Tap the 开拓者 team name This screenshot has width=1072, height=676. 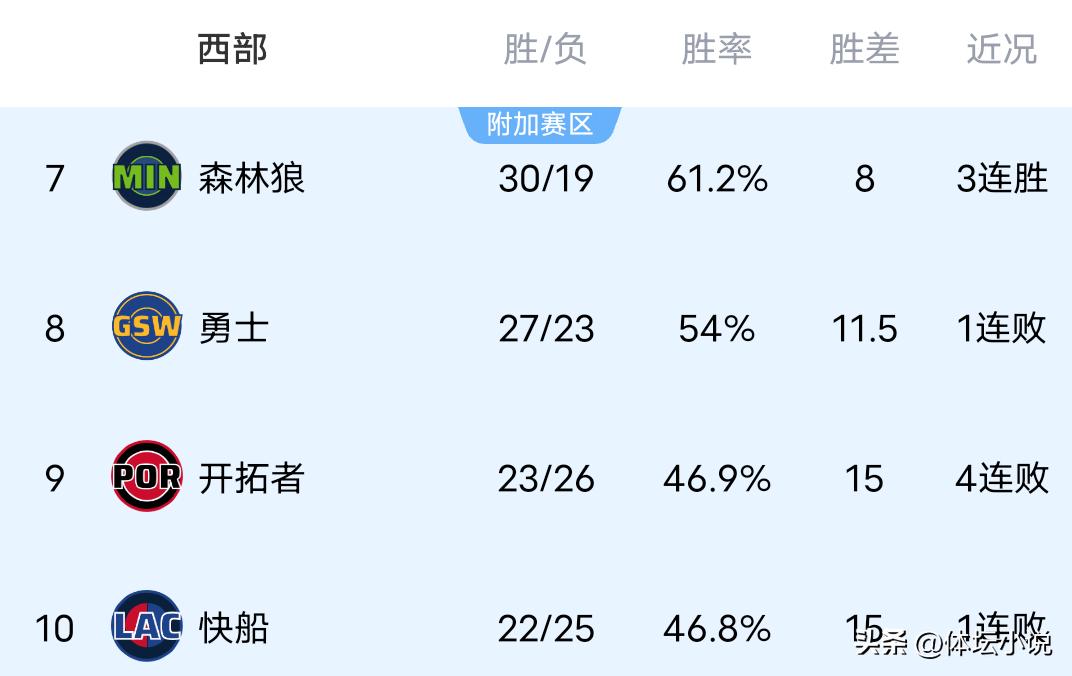click(x=251, y=478)
